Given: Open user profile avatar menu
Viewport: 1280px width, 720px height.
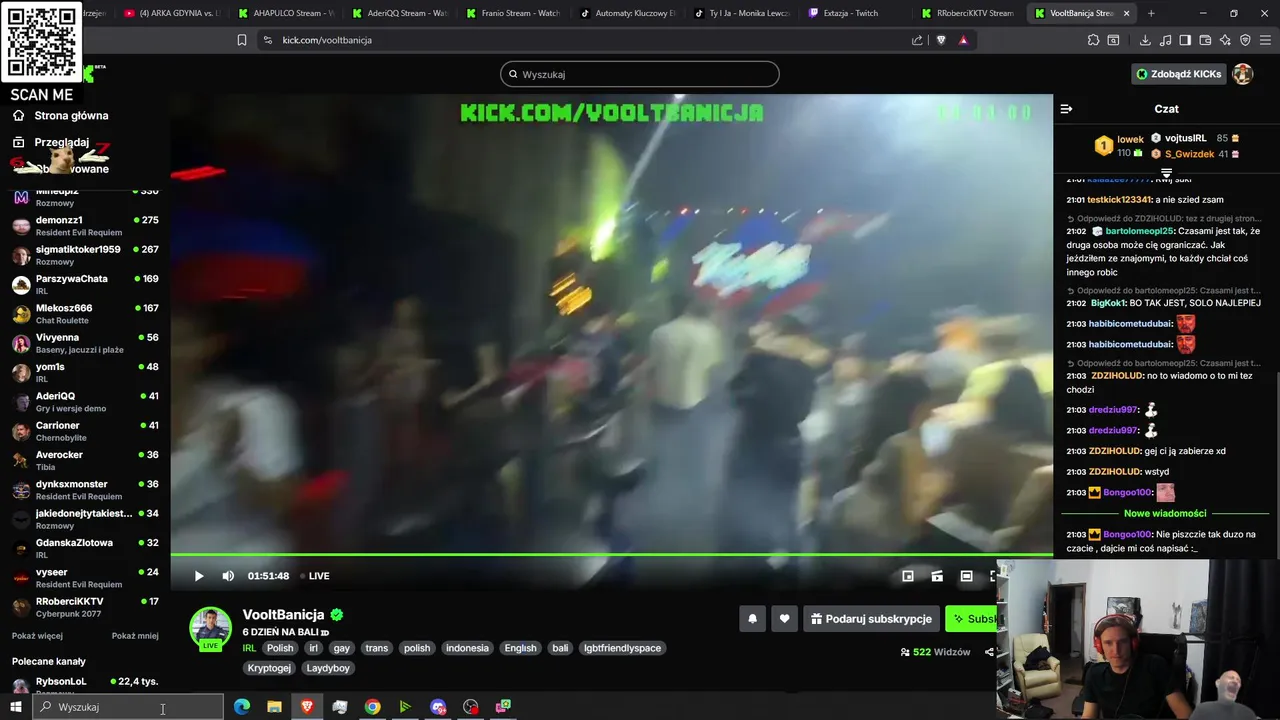Looking at the screenshot, I should coord(1243,74).
